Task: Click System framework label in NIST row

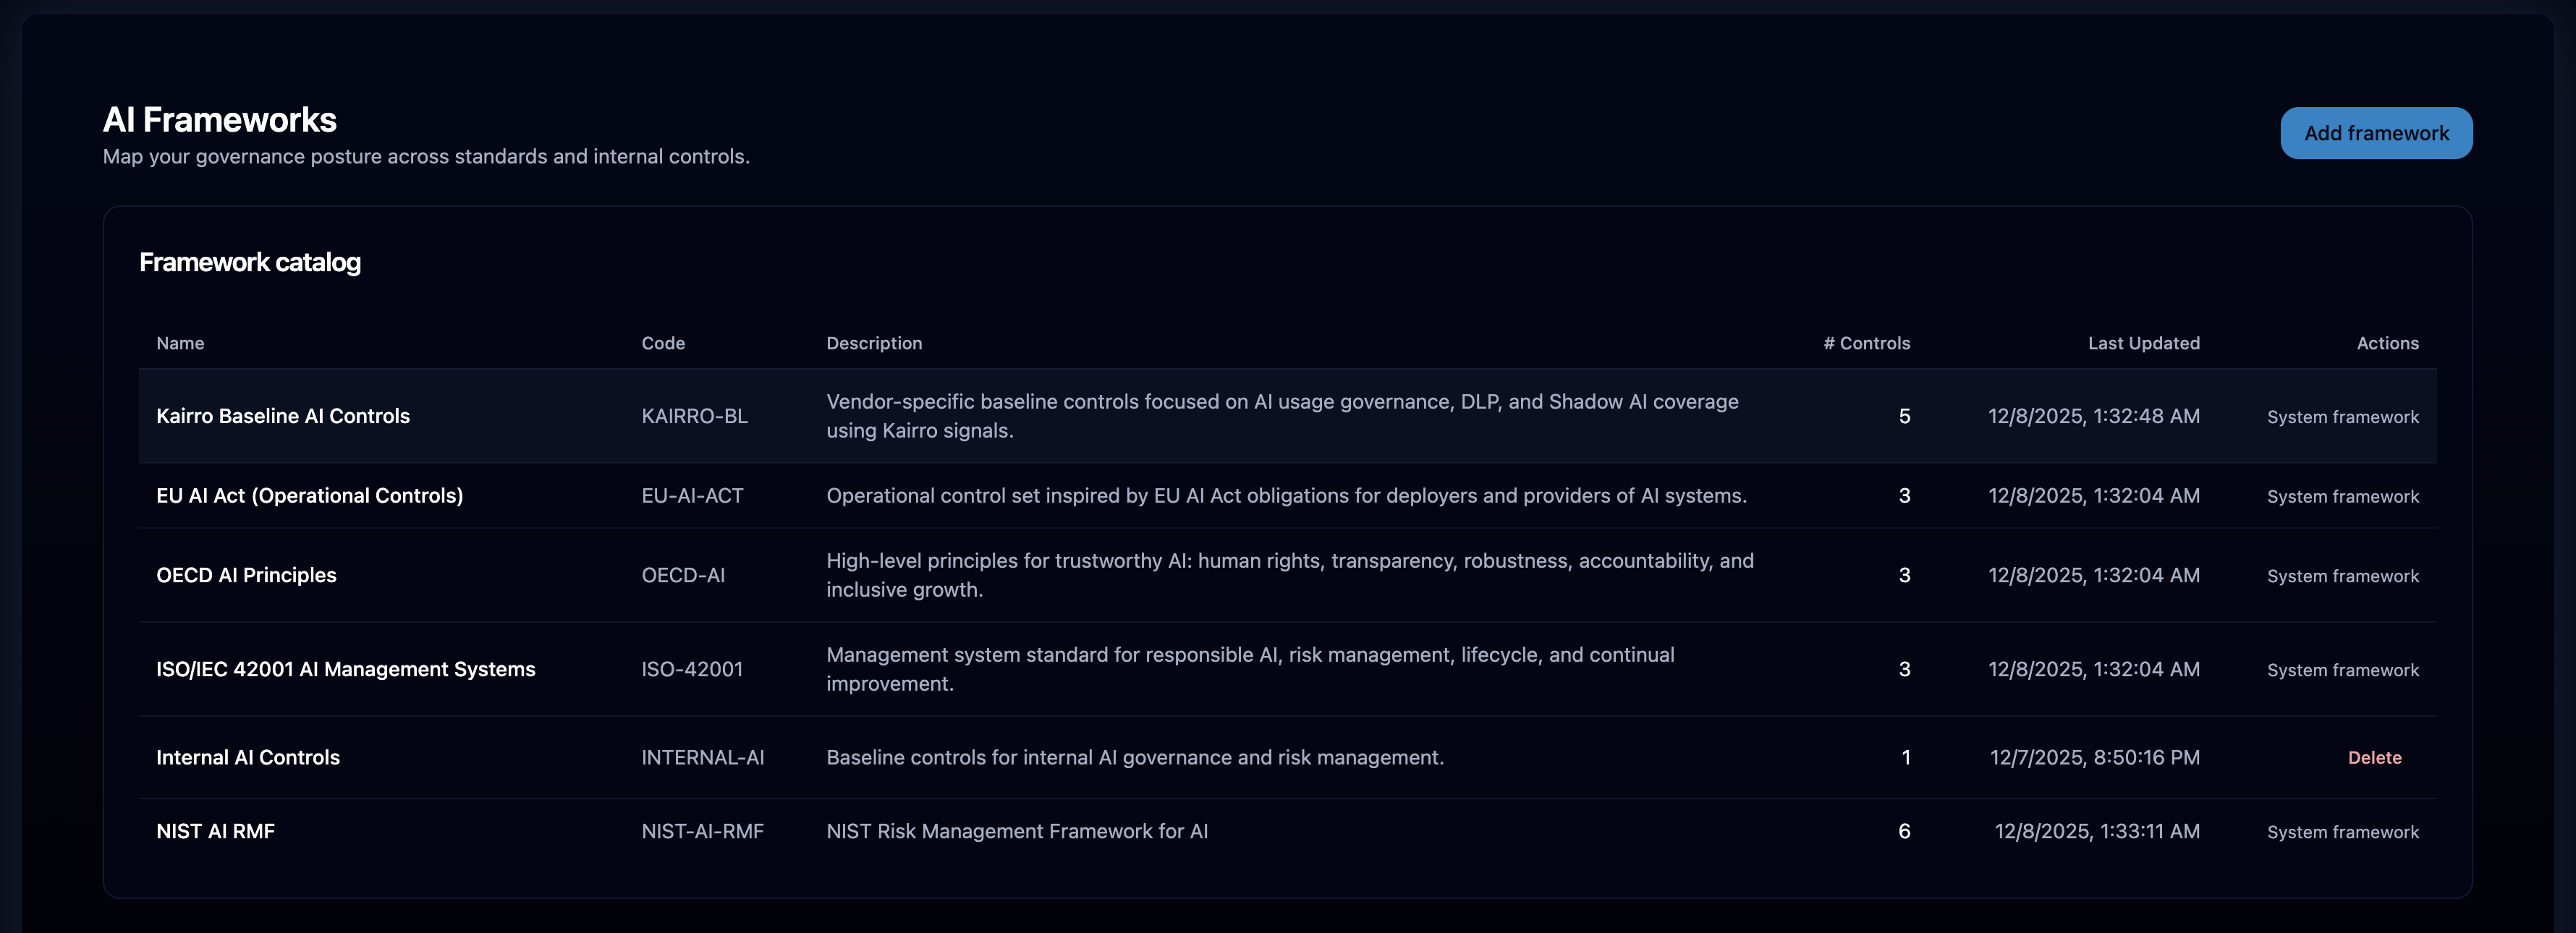Action: pos(2342,832)
